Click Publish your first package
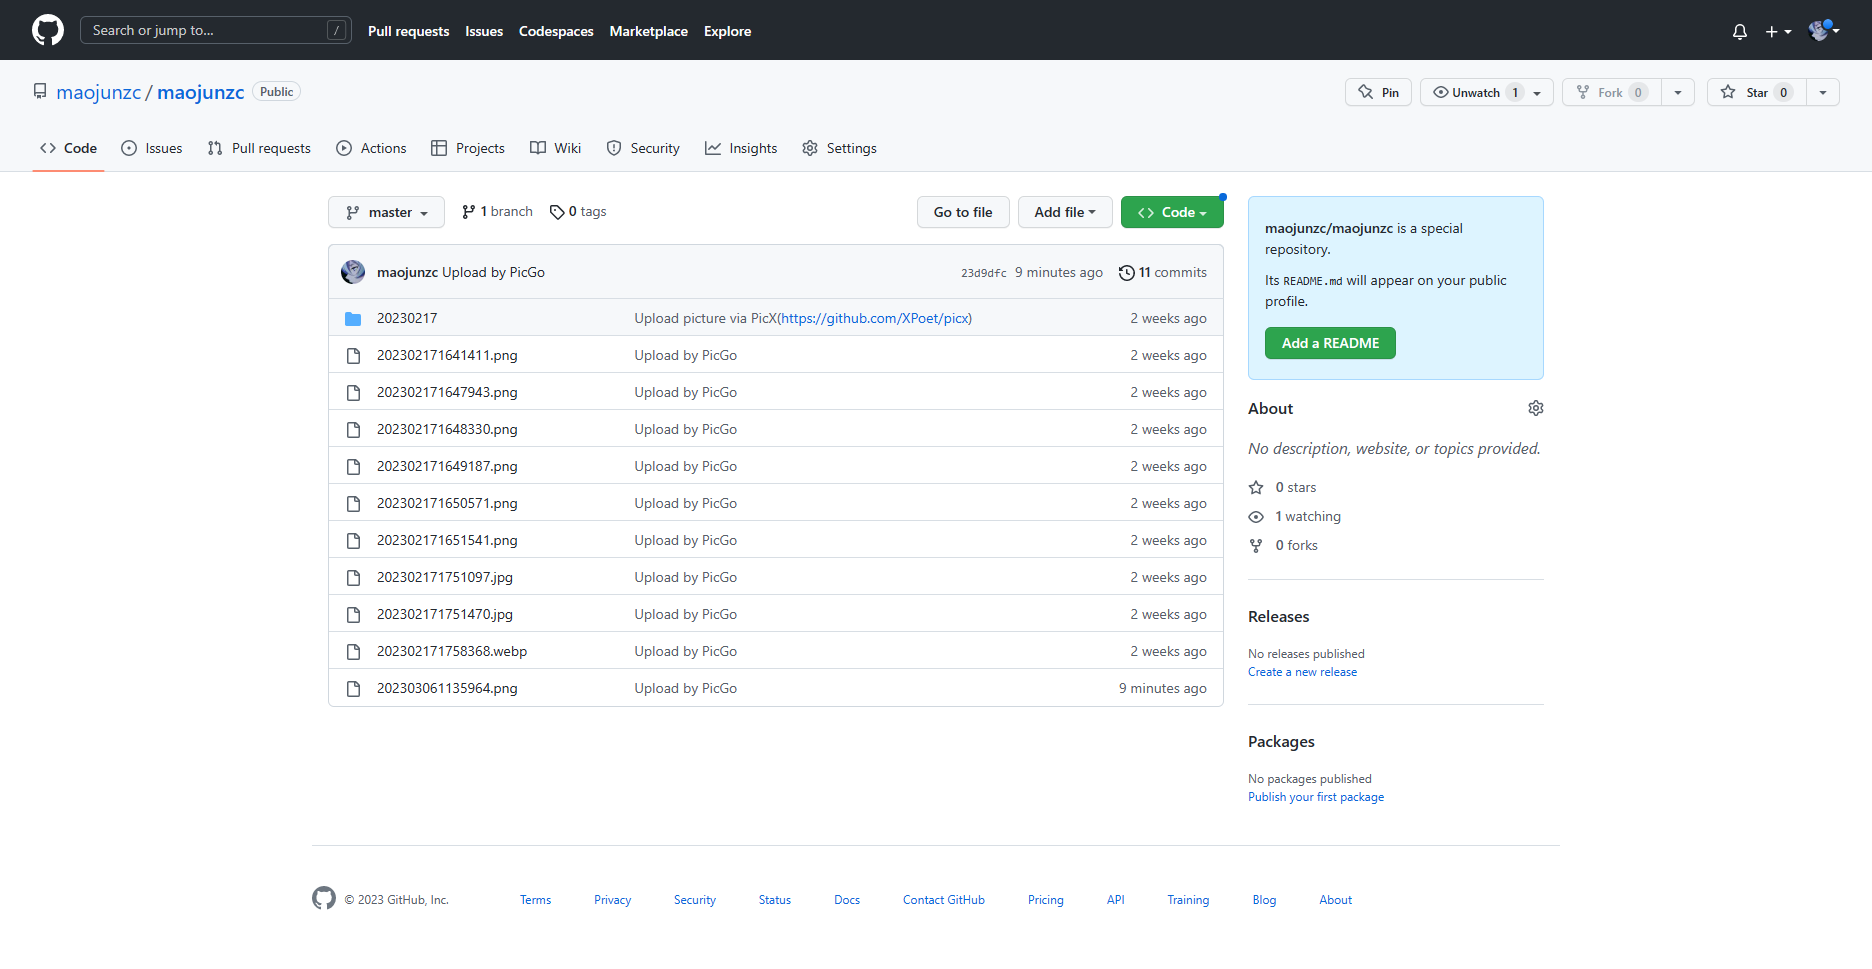1872x969 pixels. [x=1316, y=797]
